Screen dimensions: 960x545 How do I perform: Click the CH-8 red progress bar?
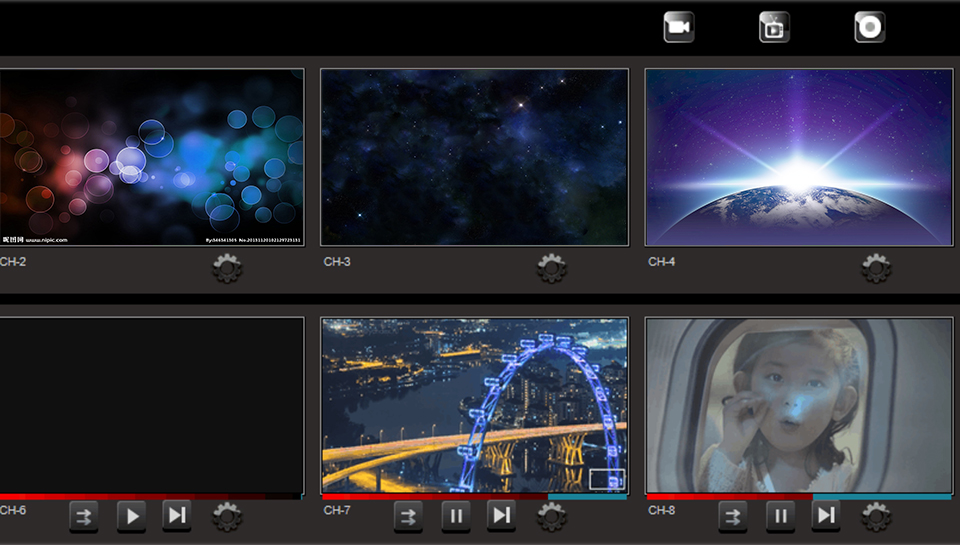[x=729, y=496]
